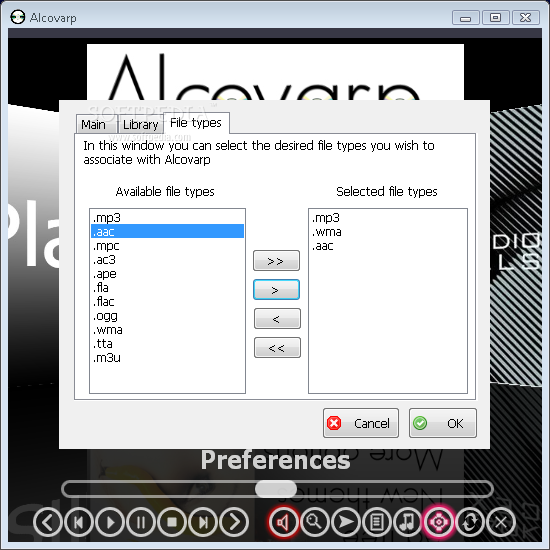
Task: Select .mp3 in Selected file types
Action: coord(388,218)
